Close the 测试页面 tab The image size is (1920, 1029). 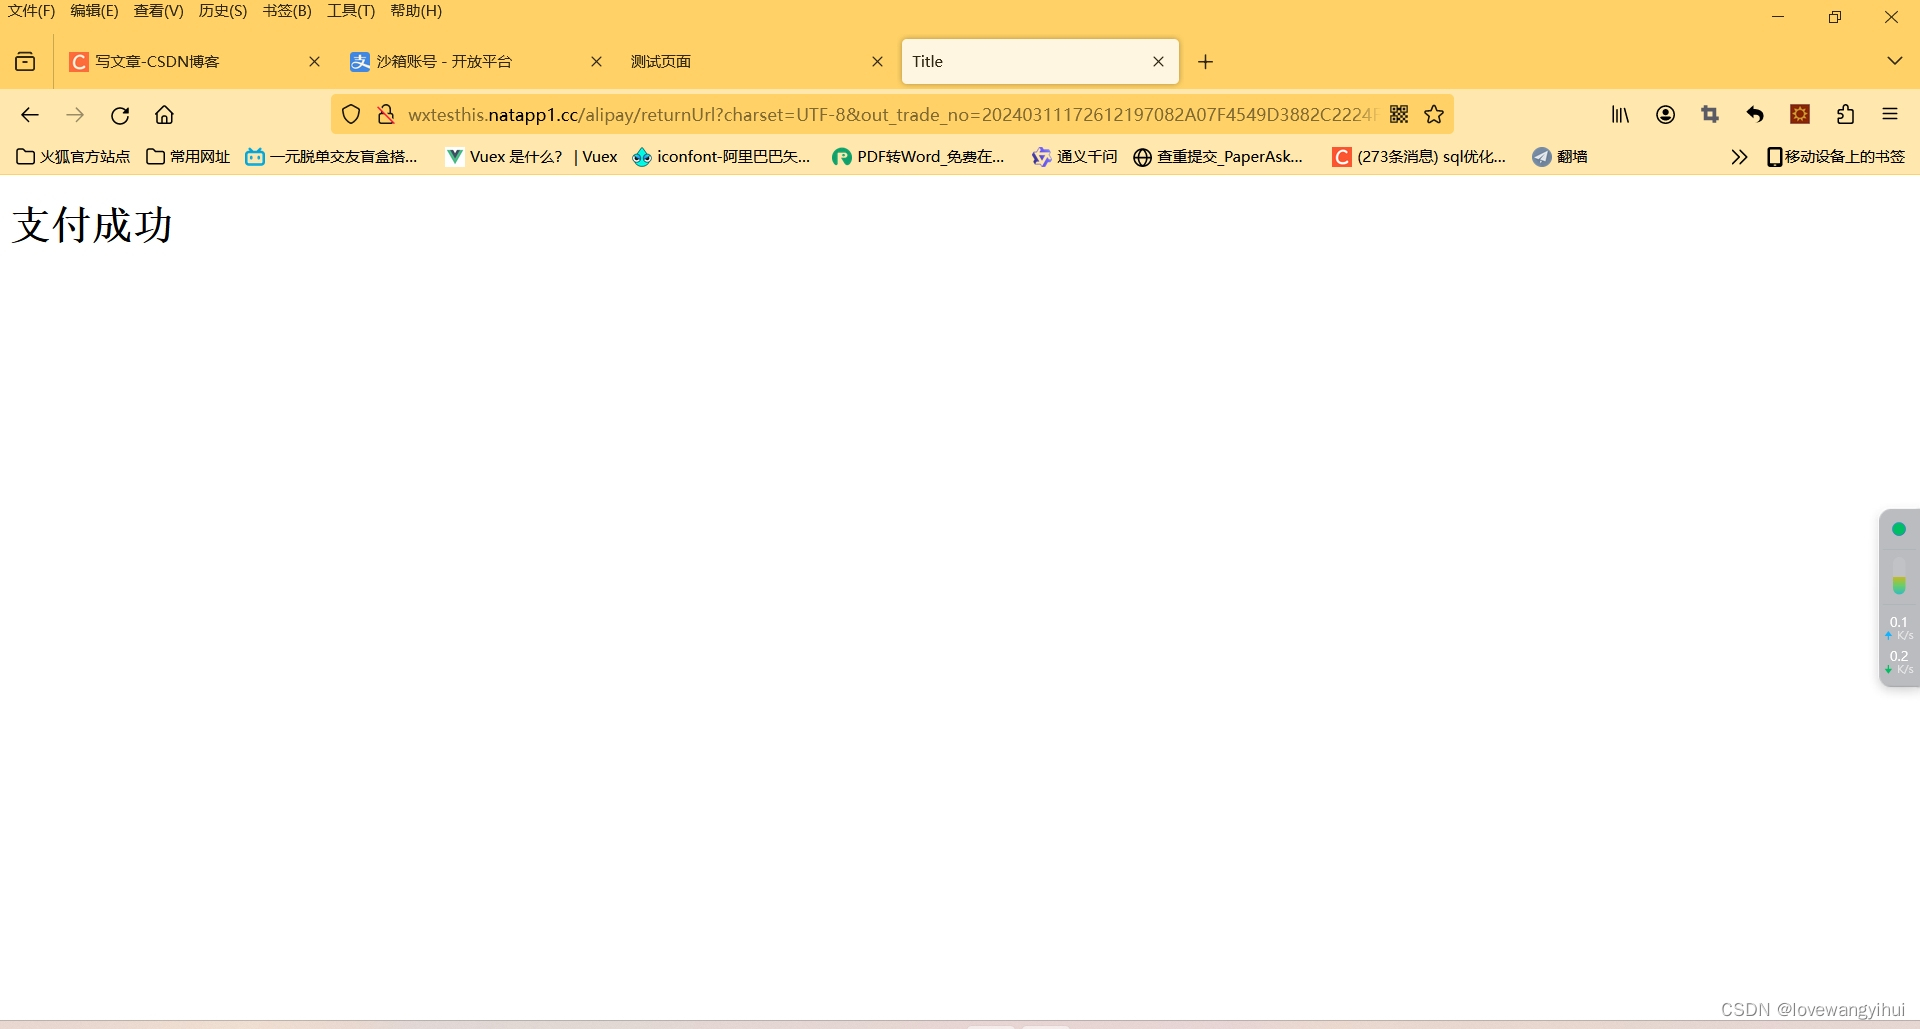877,62
